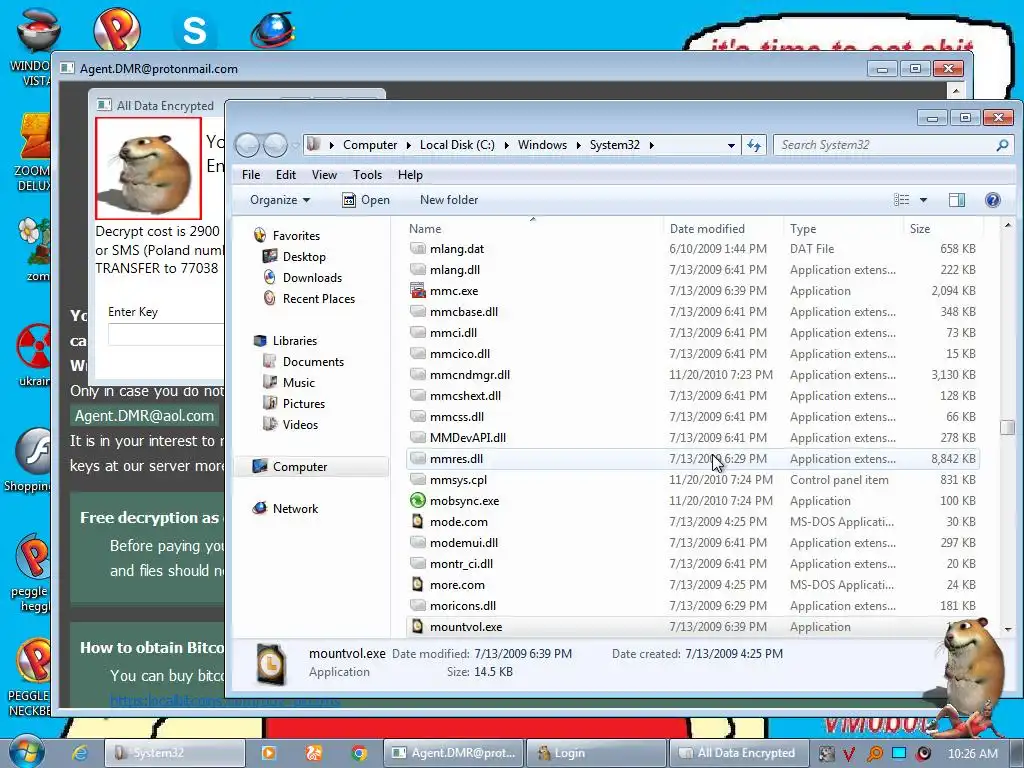Expand the arrow after Computer in address bar
Image resolution: width=1024 pixels, height=768 pixels.
pyautogui.click(x=408, y=145)
